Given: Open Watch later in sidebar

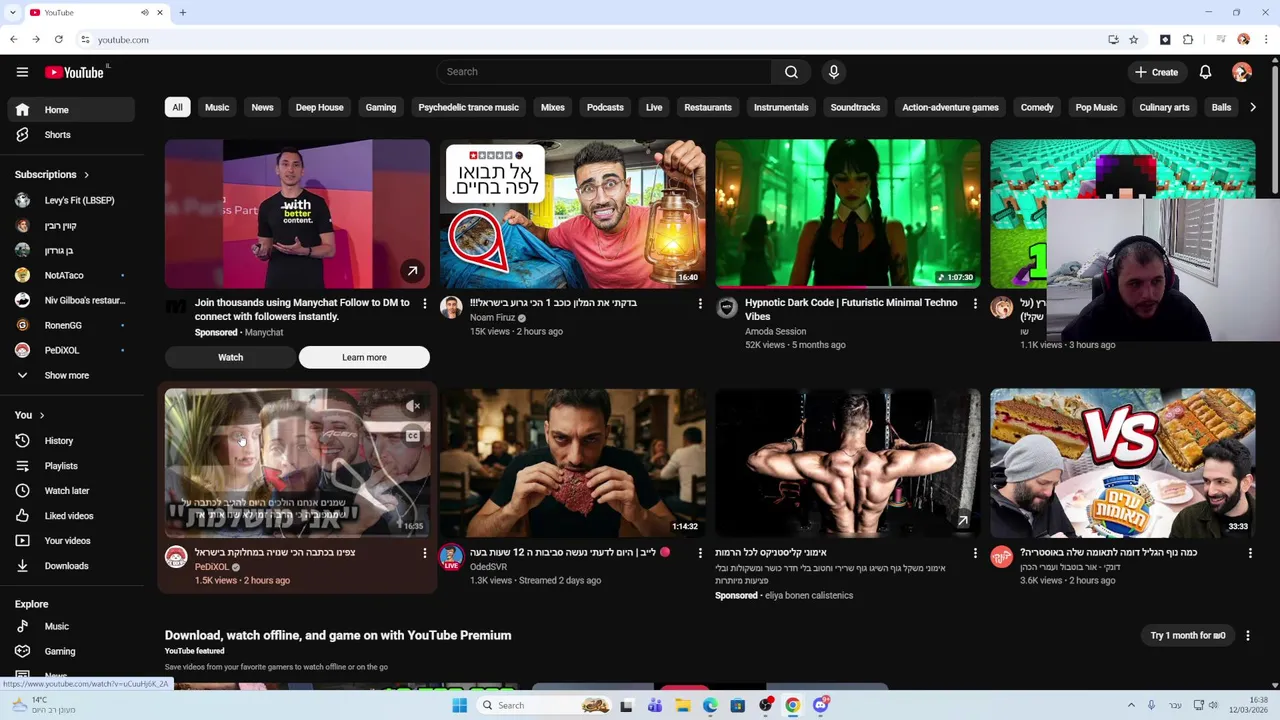Looking at the screenshot, I should 69,491.
